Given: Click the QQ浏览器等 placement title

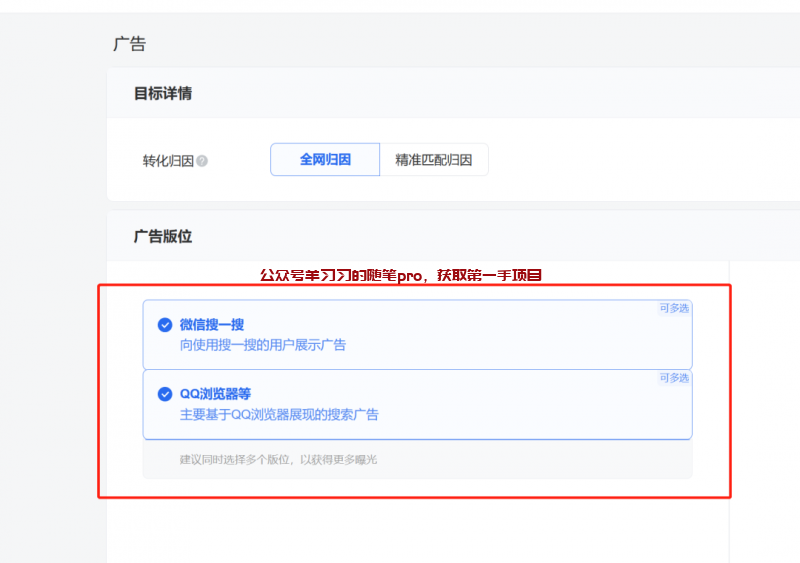Looking at the screenshot, I should (215, 394).
